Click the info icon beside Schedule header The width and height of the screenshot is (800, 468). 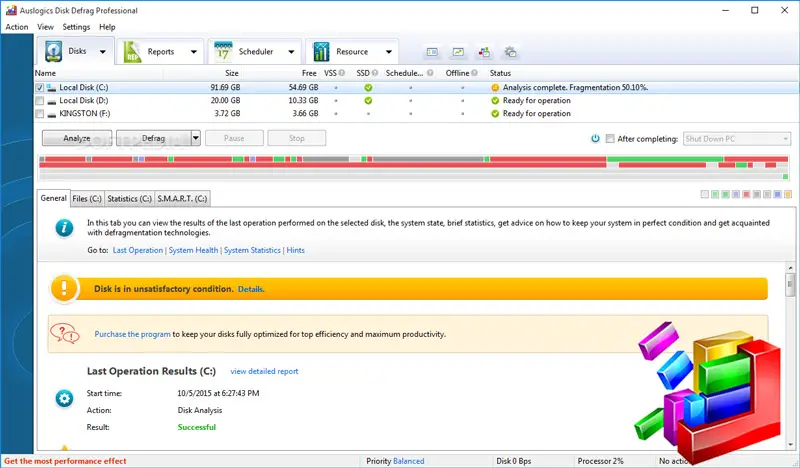pos(430,73)
